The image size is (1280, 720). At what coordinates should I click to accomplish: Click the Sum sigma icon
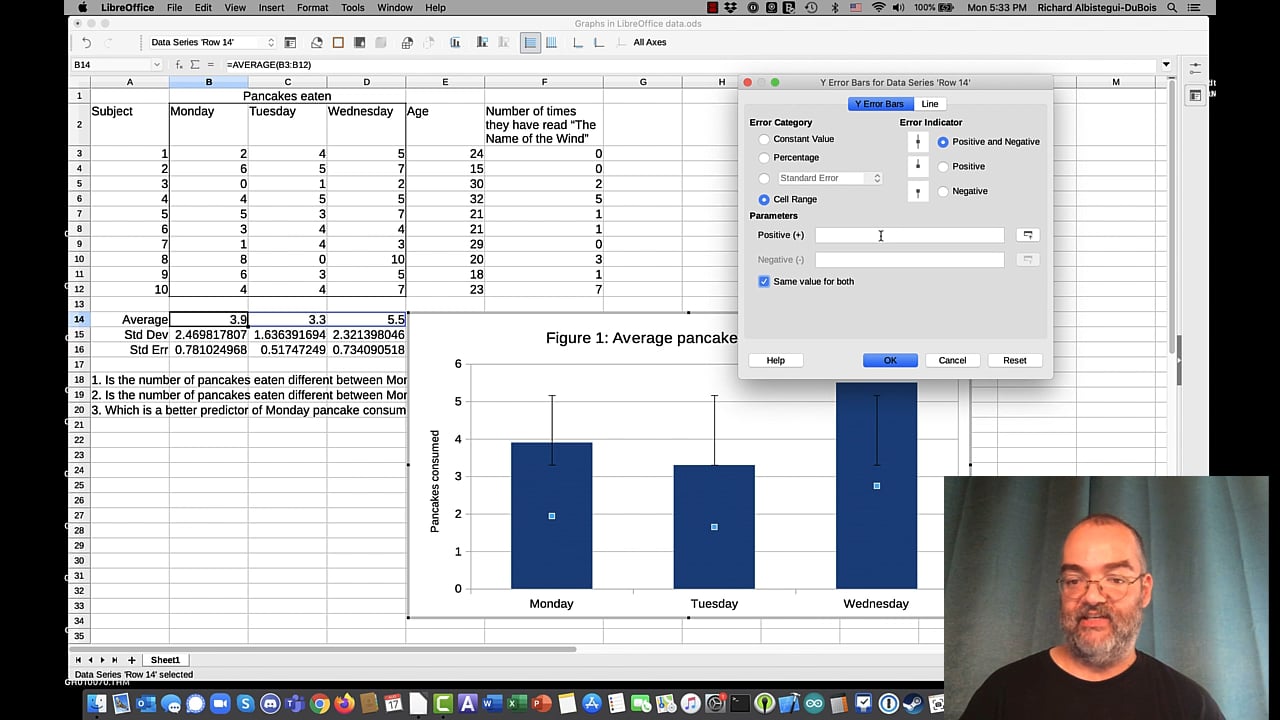(195, 65)
